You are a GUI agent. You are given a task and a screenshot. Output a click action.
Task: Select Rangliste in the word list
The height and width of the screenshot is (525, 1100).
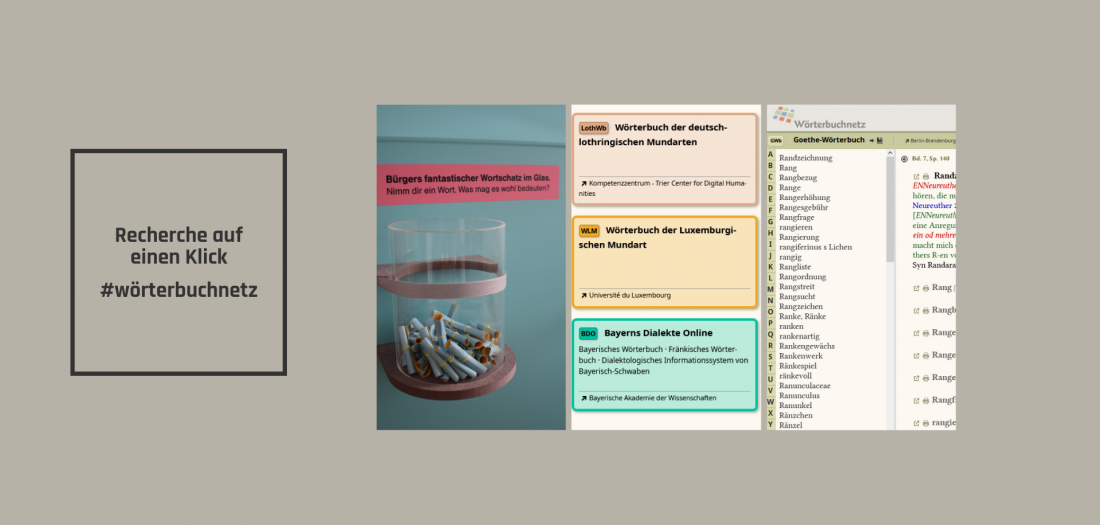(796, 267)
